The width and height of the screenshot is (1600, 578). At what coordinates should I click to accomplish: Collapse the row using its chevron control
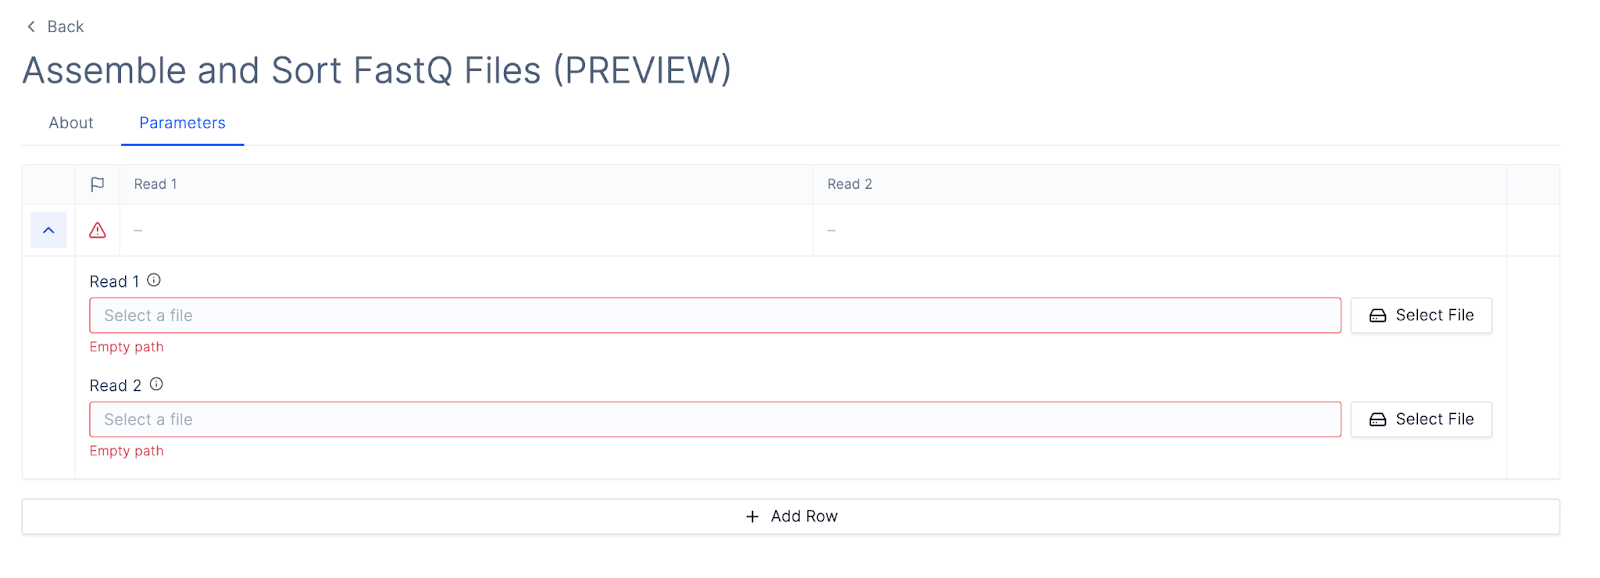(x=48, y=230)
